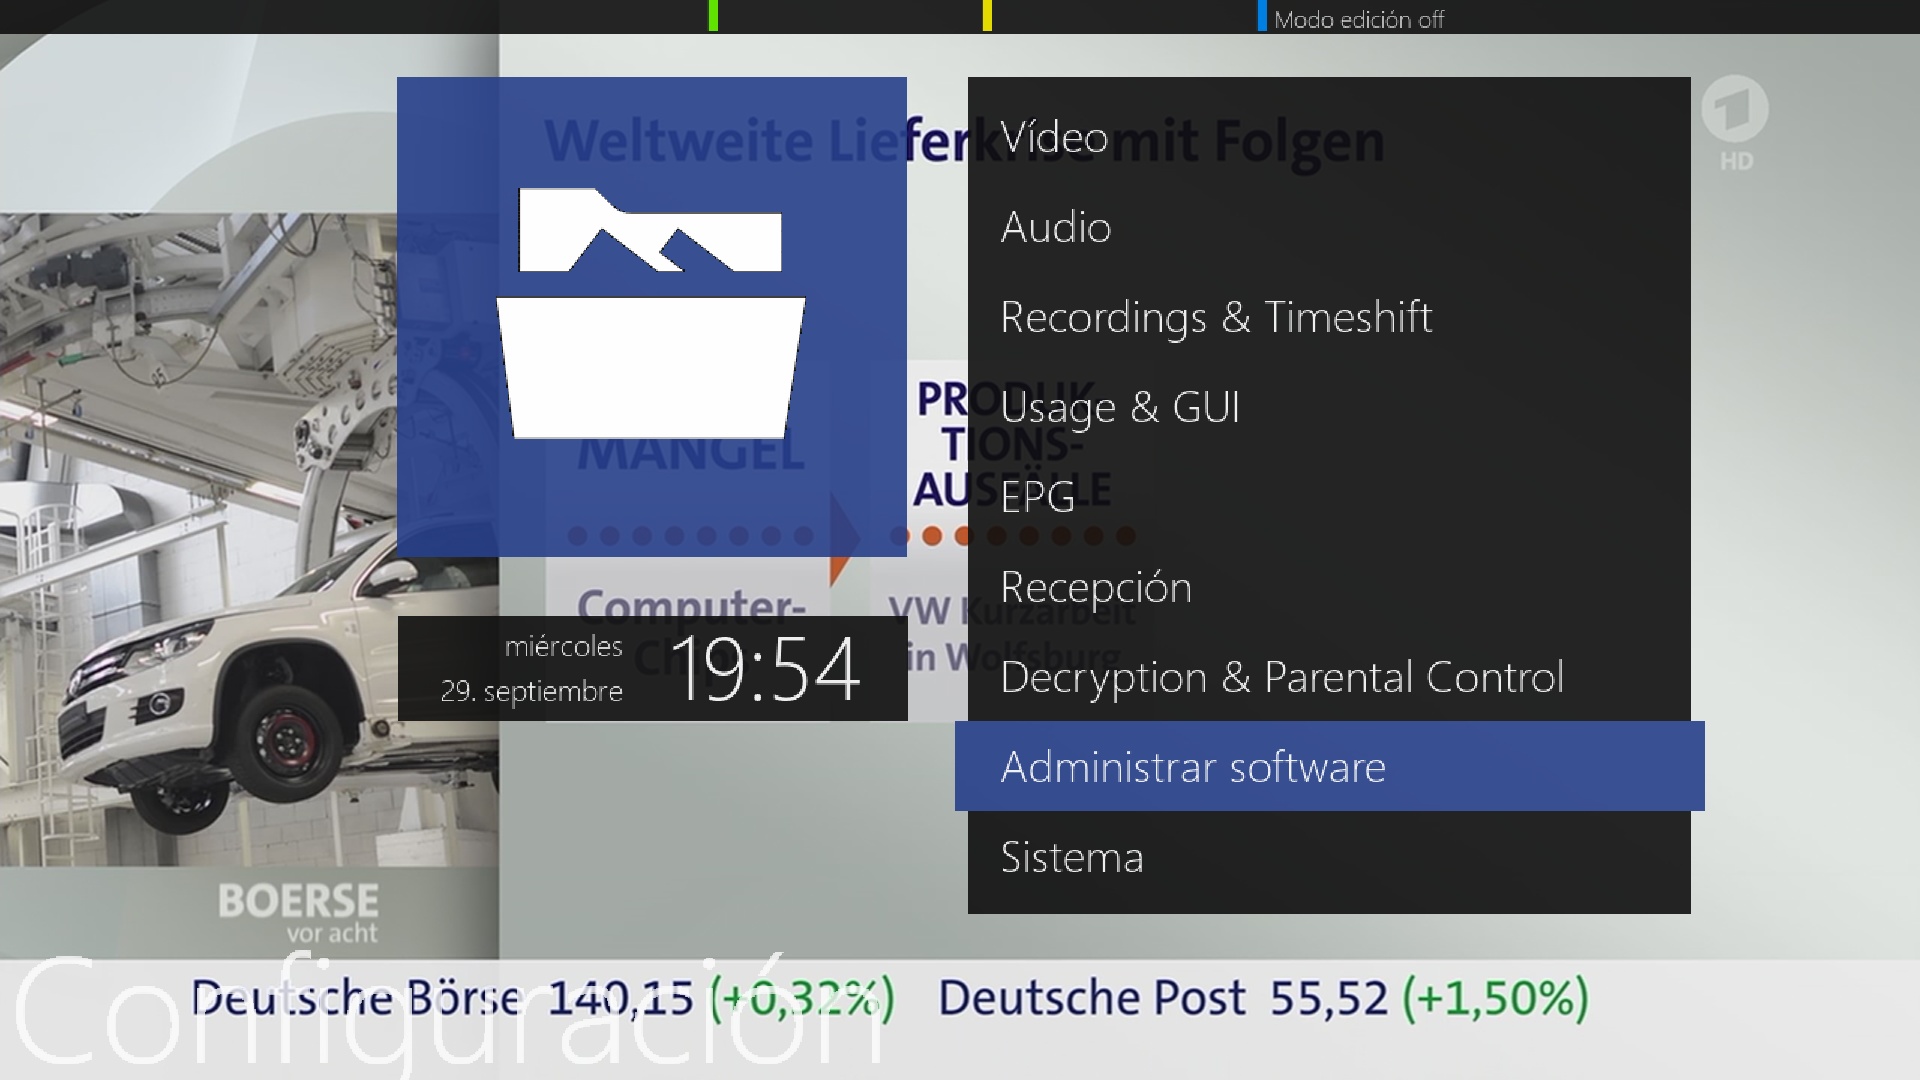Open Decryption & Parental Control

(1282, 678)
